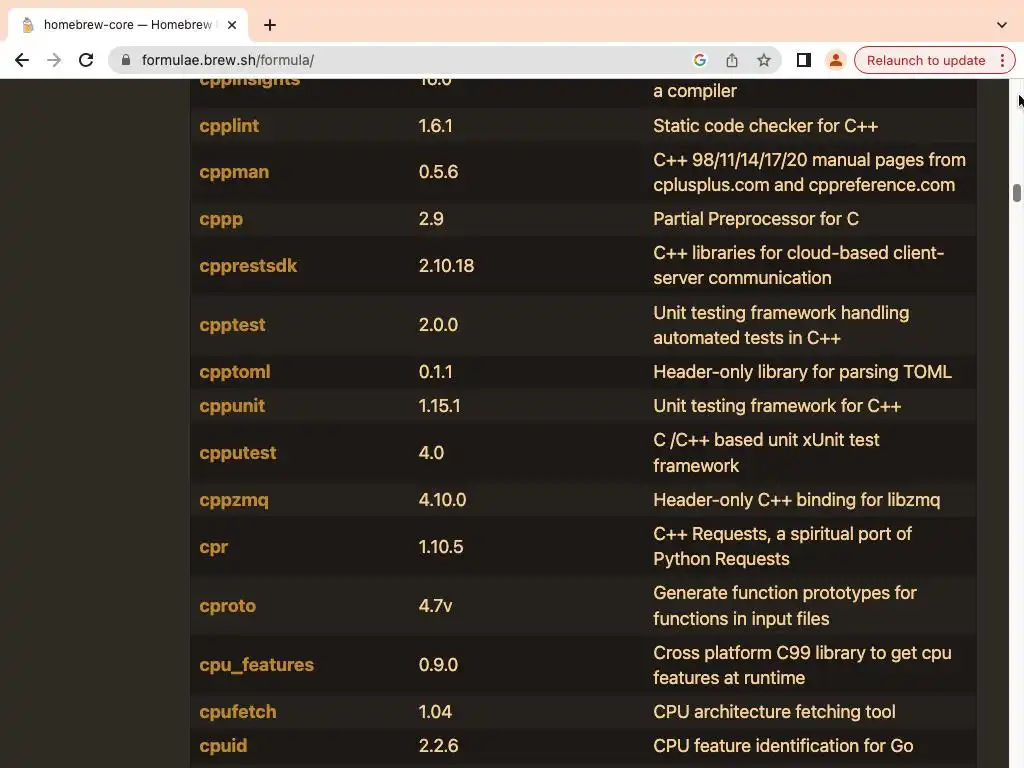Screen dimensions: 1024x768
Task: Share this page via share icon
Action: (731, 60)
